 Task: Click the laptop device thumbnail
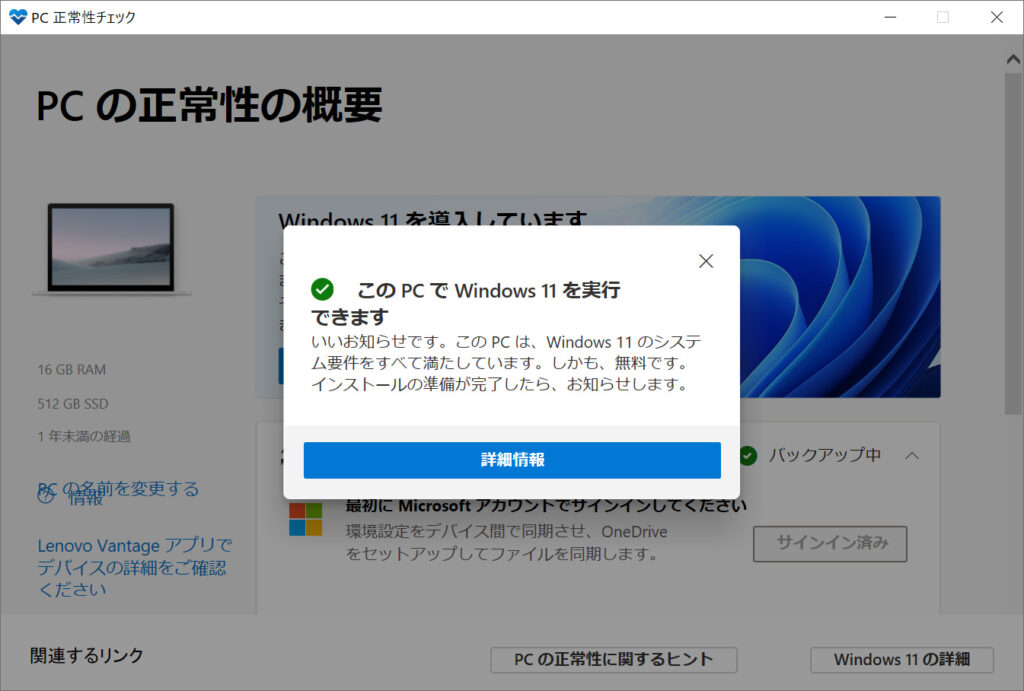coord(111,249)
